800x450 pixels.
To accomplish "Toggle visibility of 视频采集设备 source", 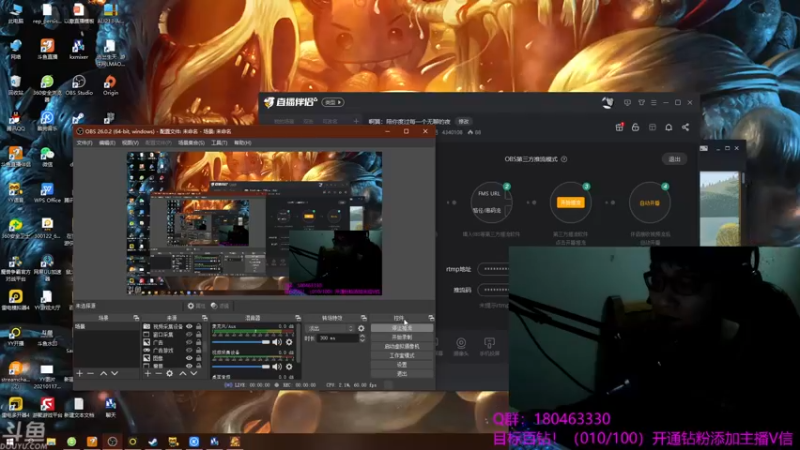I will coord(189,327).
